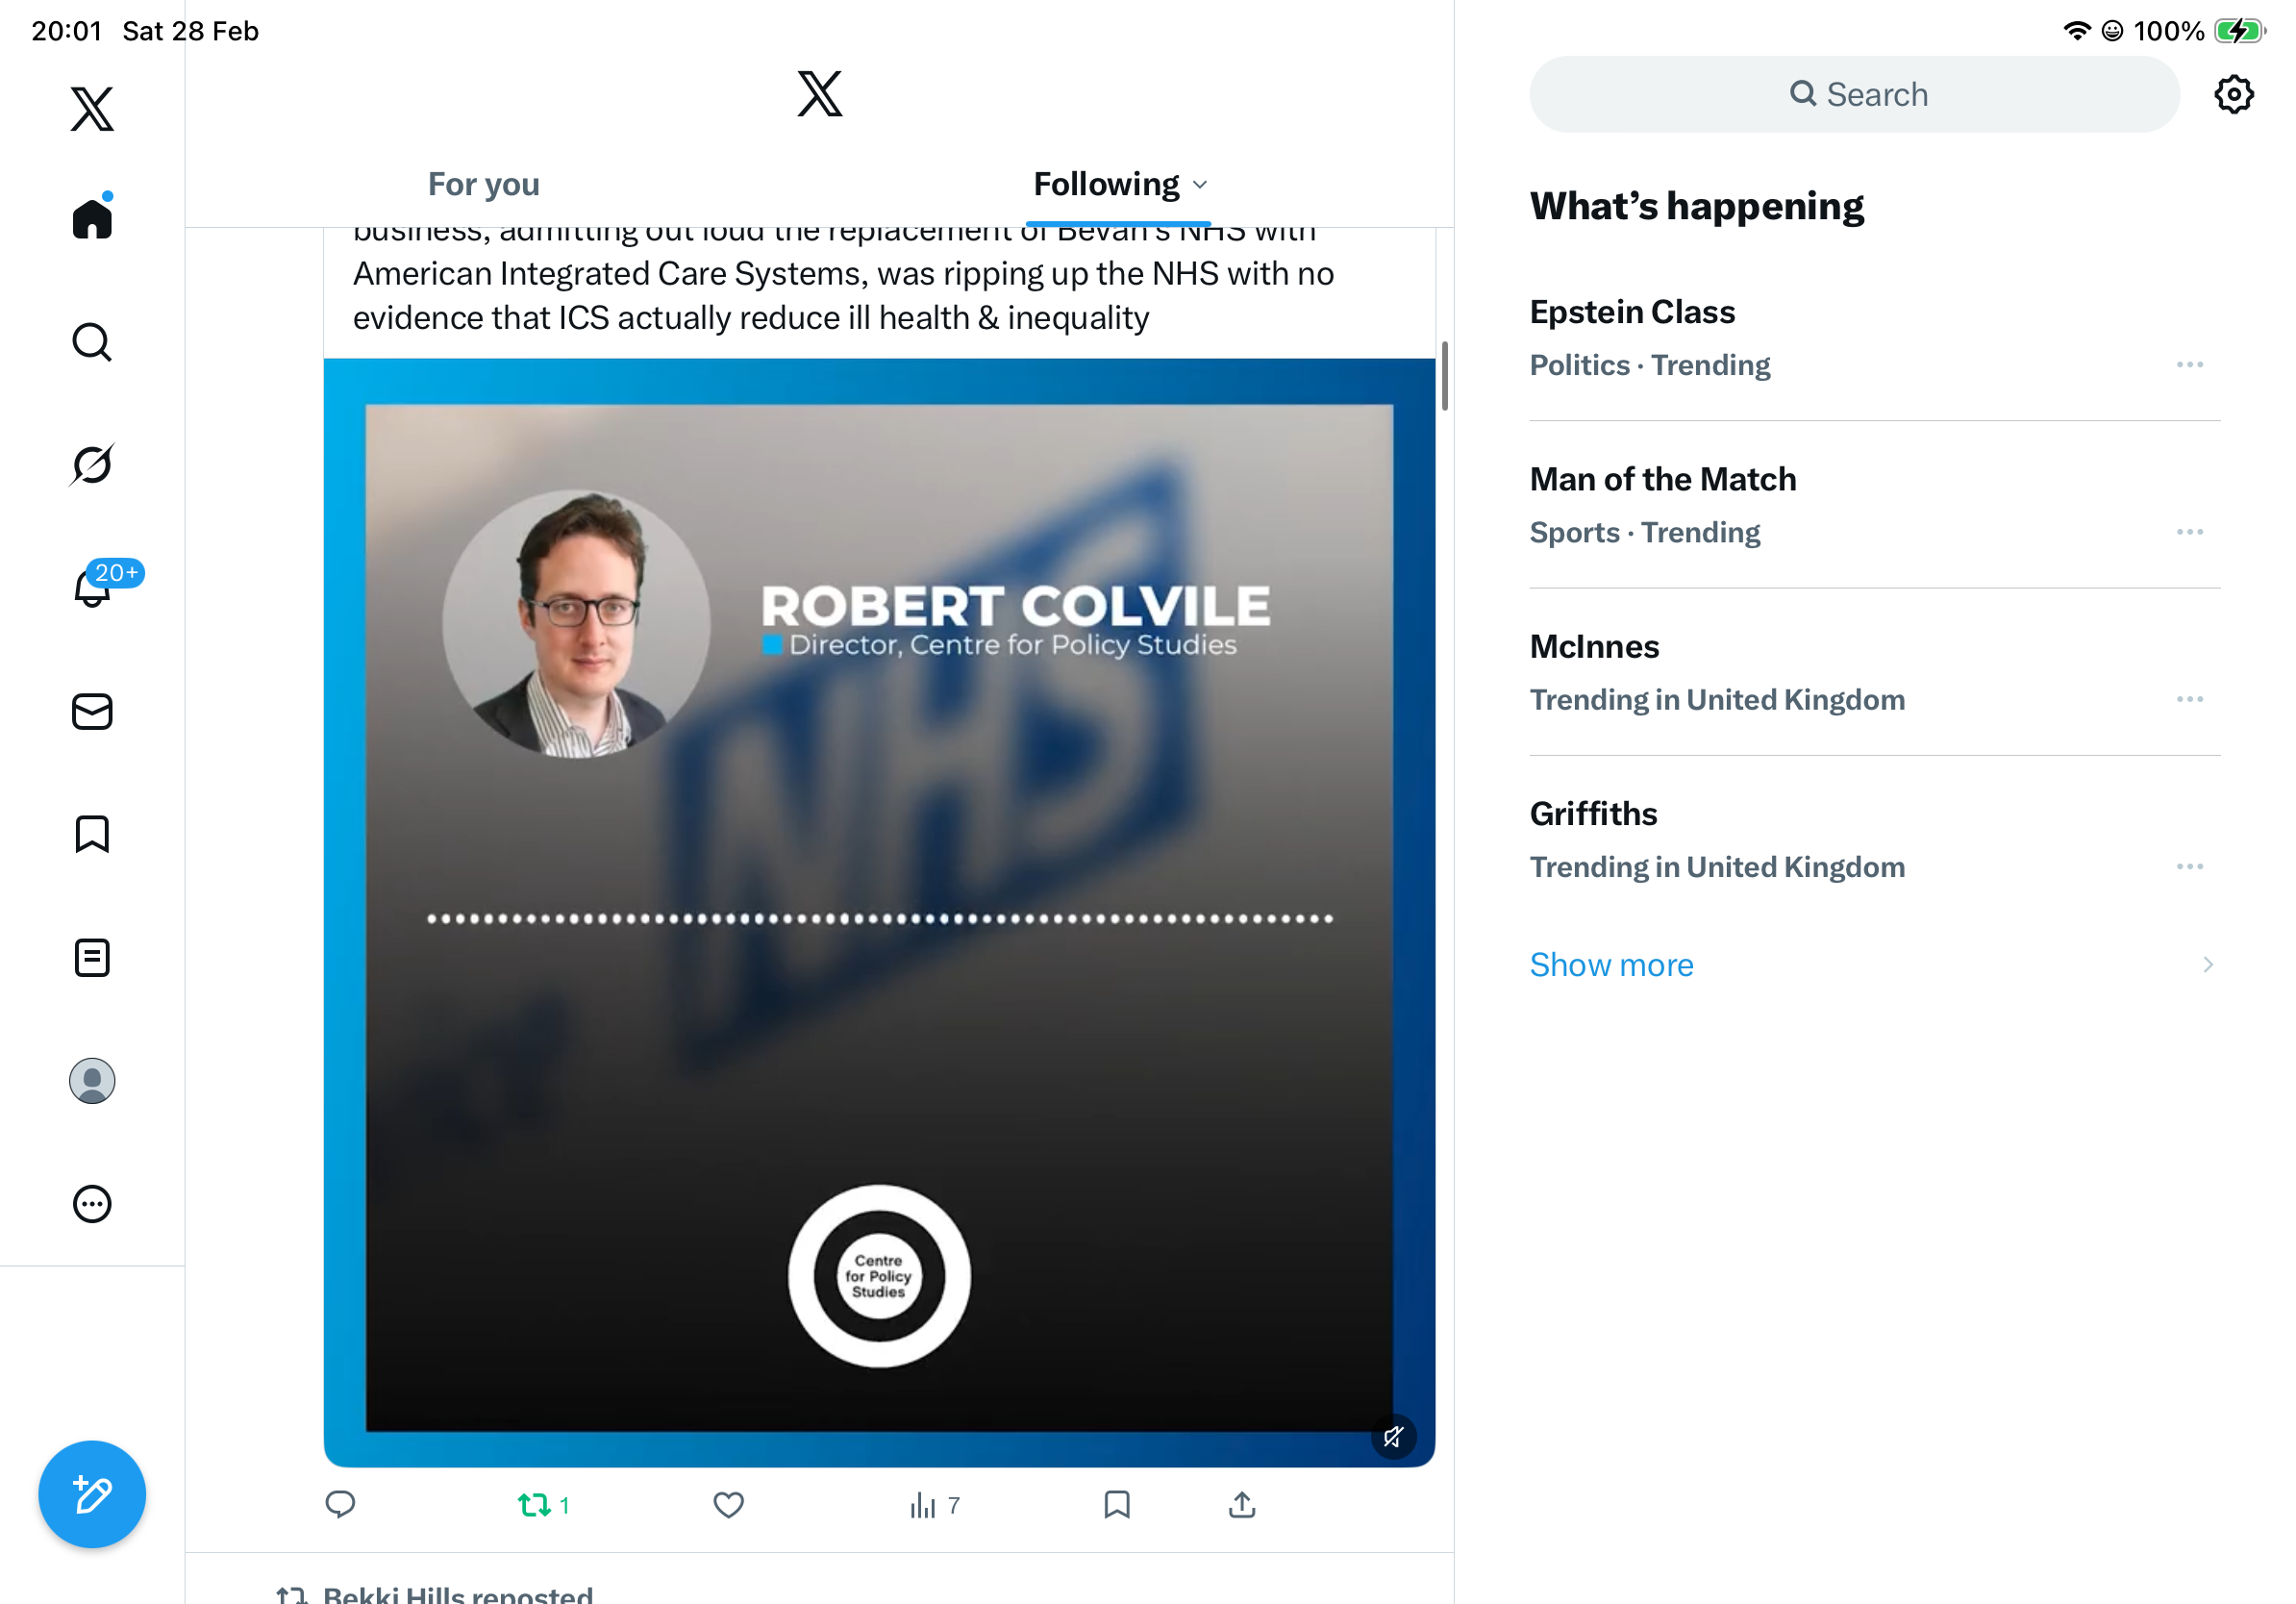
Task: Open the Man of the Match trend
Action: pos(1662,480)
